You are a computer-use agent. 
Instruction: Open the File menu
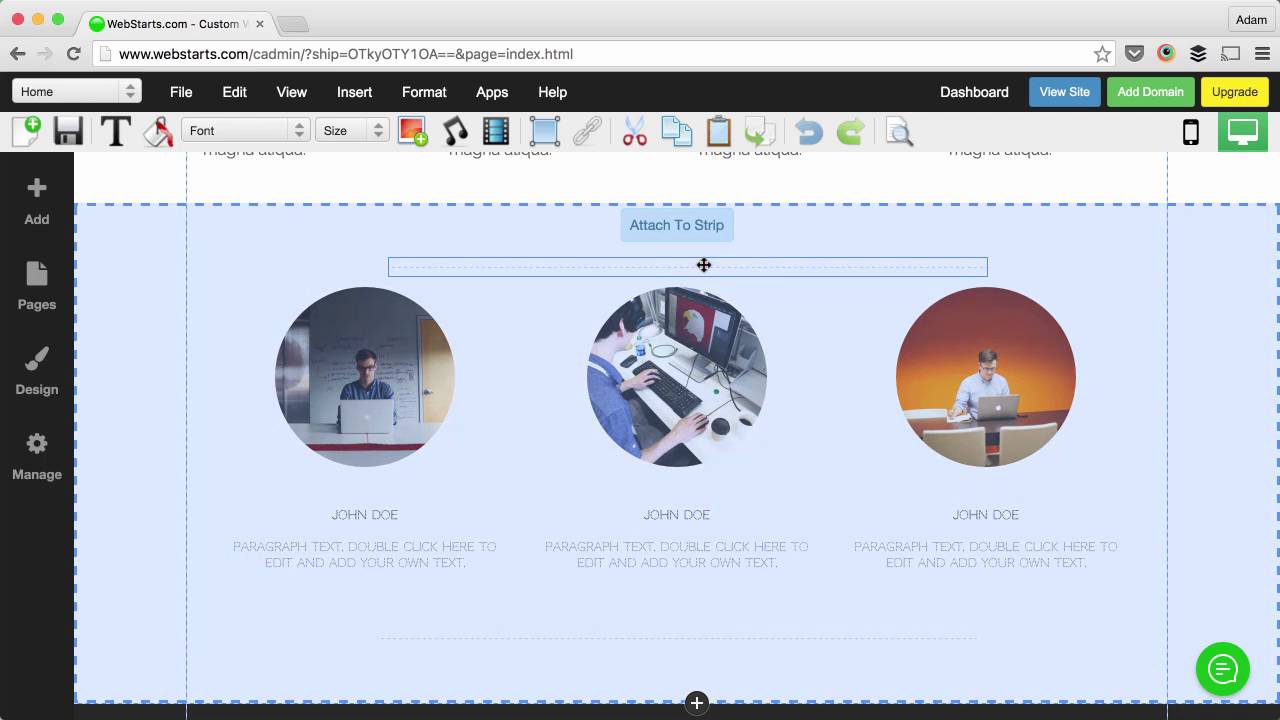tap(181, 92)
